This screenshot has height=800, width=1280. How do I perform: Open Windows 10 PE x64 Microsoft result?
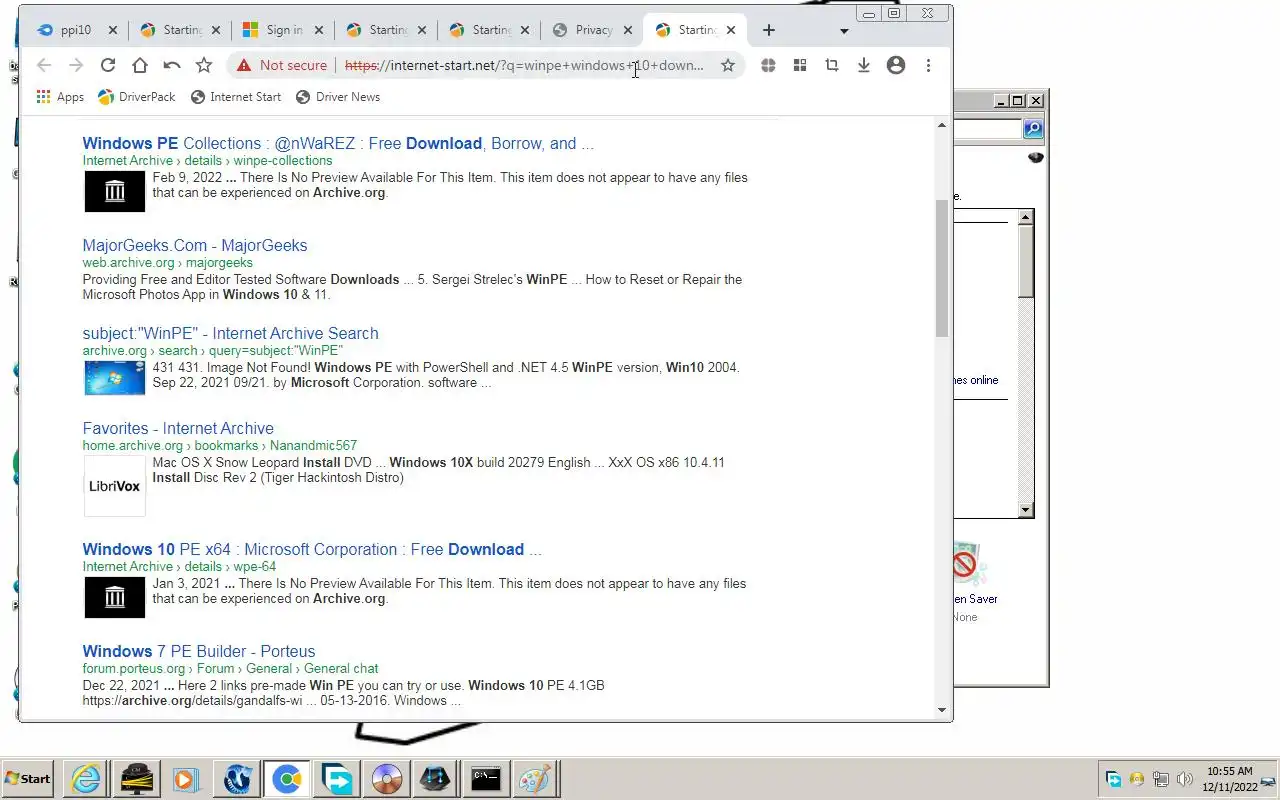pyautogui.click(x=312, y=549)
